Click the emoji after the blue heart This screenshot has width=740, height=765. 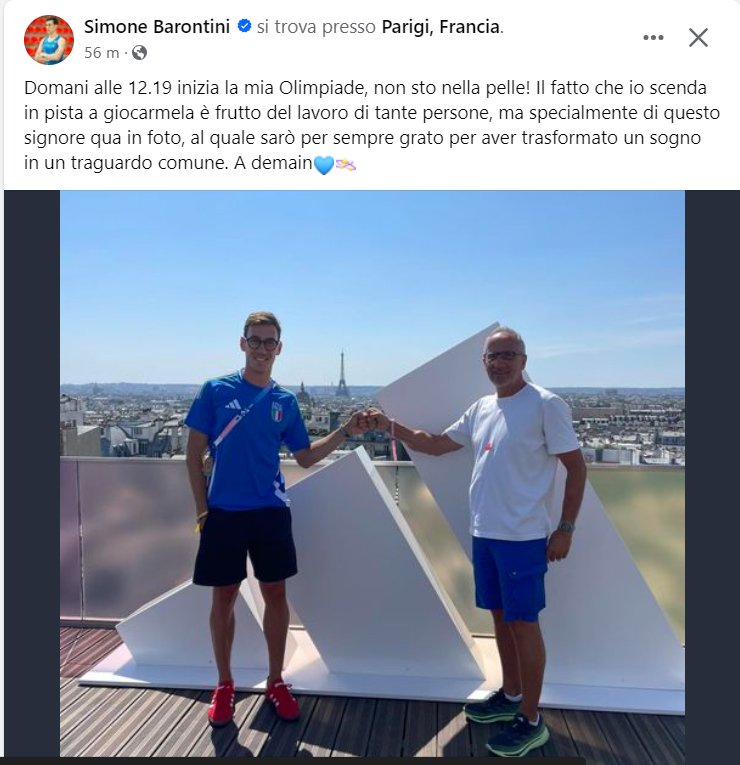coord(346,164)
